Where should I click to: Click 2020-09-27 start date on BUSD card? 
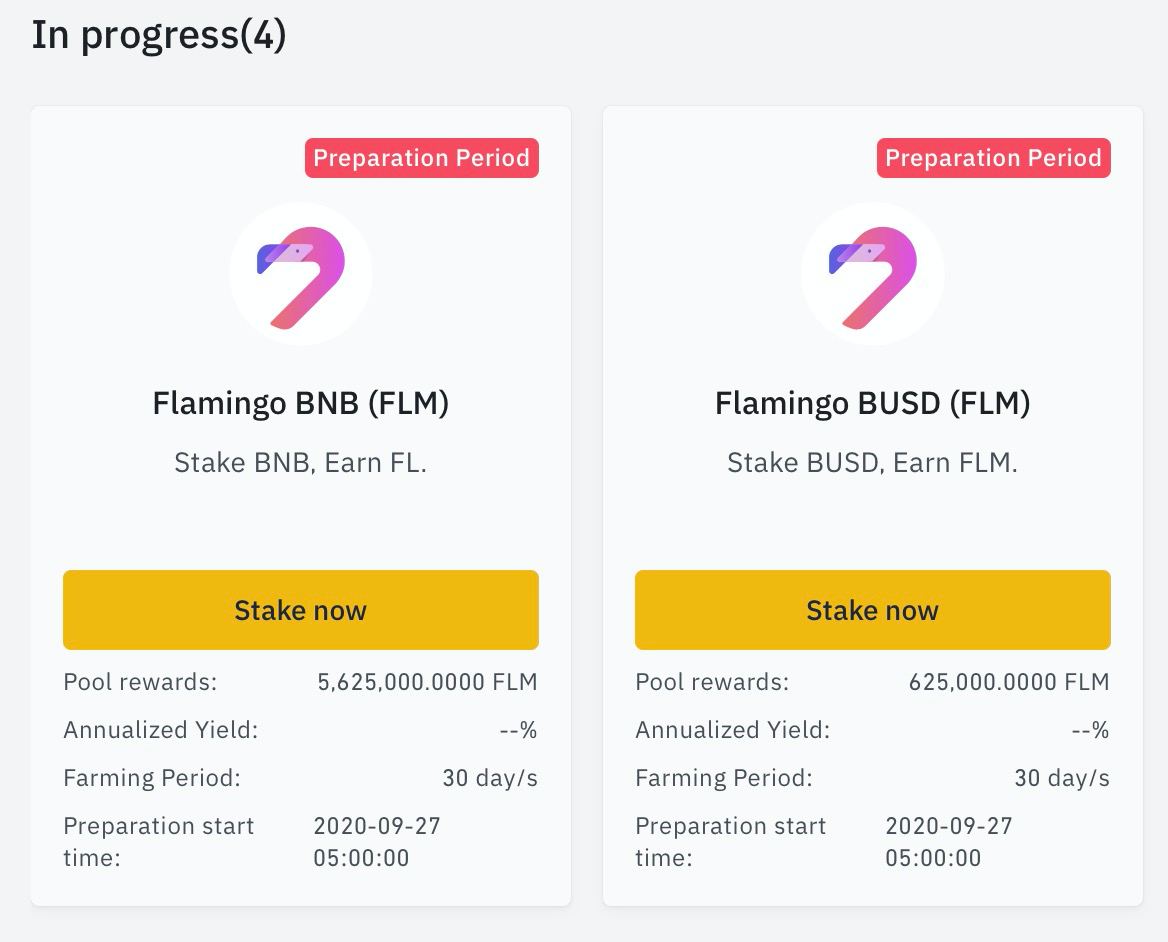coord(949,826)
